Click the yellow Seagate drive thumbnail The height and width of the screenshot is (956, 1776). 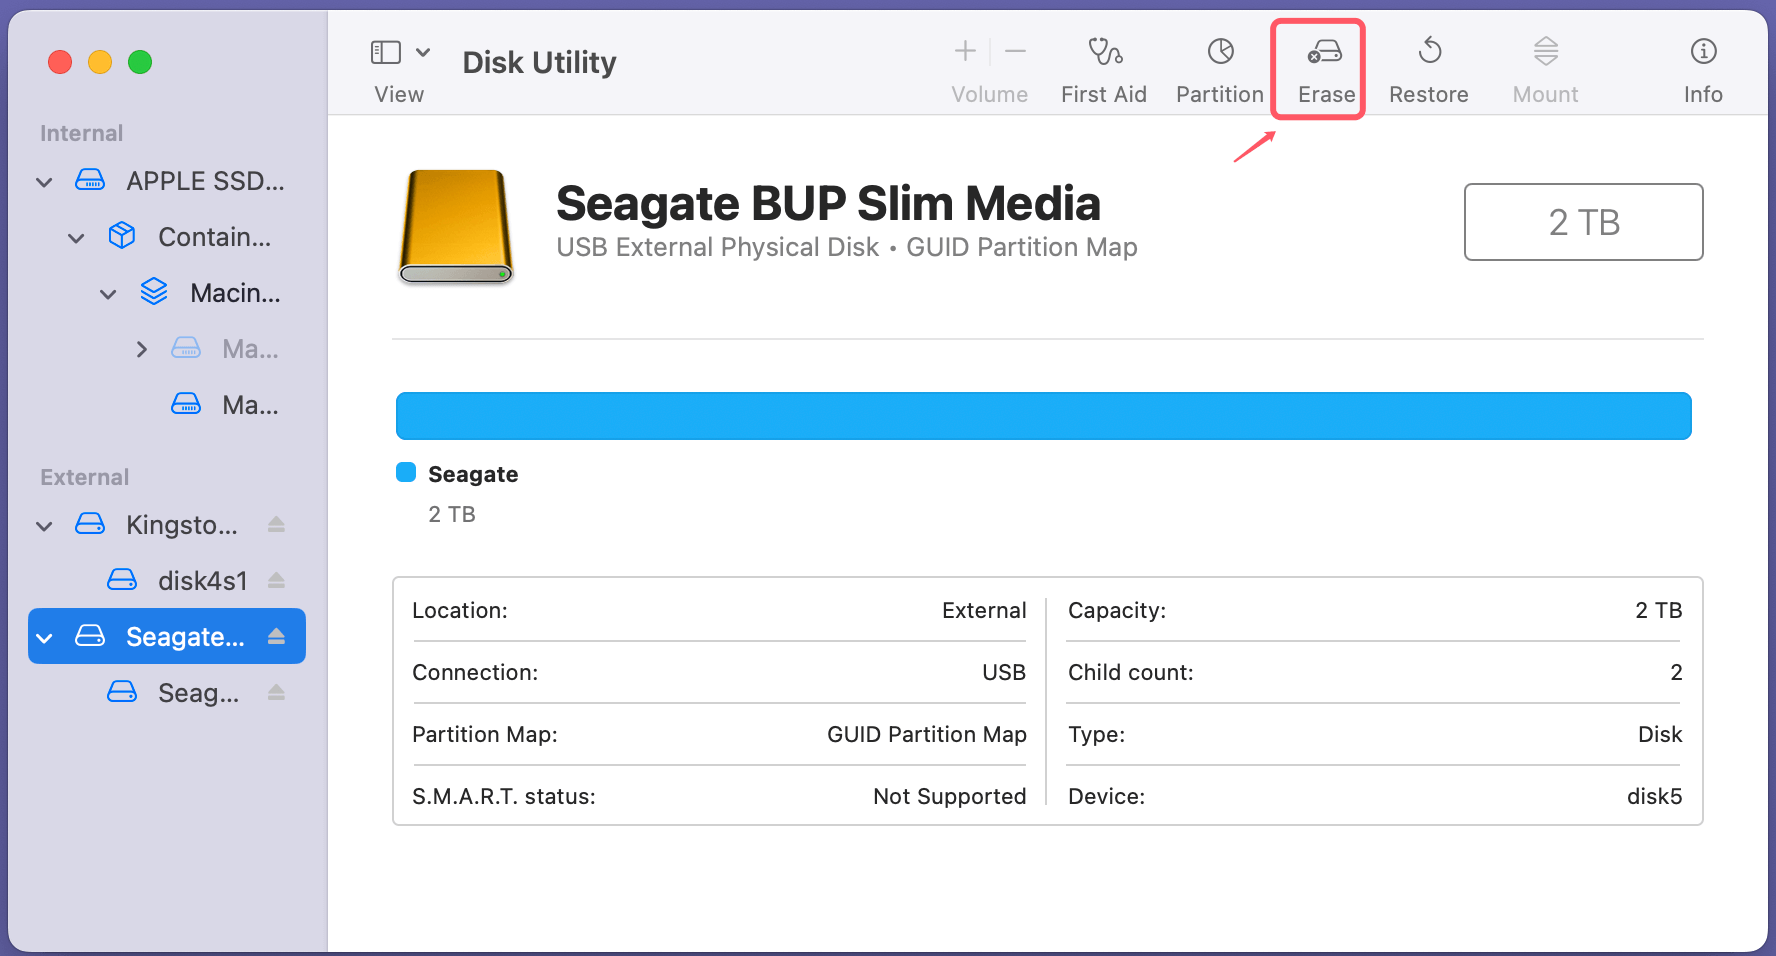[455, 227]
